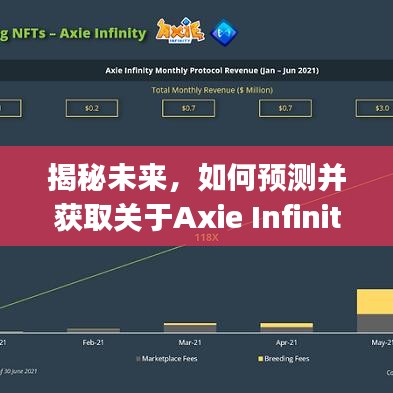Click the yellow Breeding Fees legend square

click(261, 359)
